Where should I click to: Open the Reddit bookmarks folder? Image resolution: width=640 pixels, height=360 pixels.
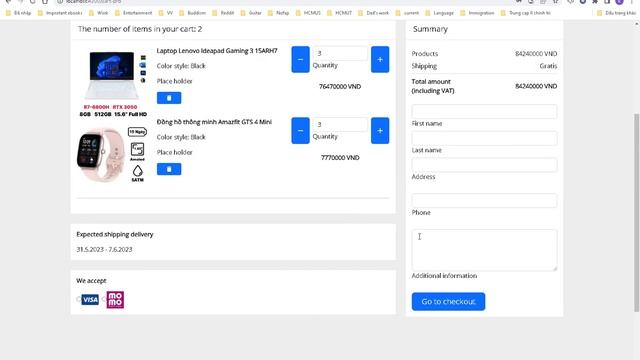pos(223,13)
